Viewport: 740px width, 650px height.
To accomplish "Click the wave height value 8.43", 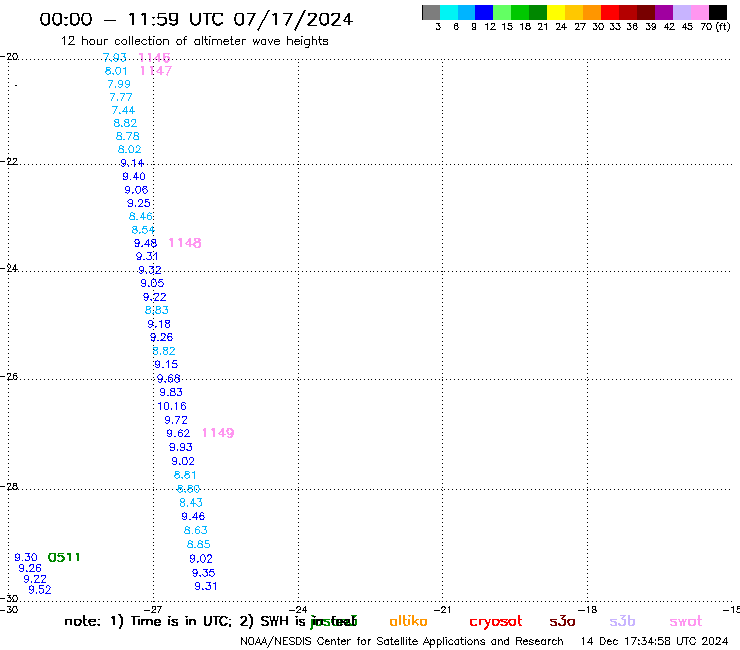I will point(191,503).
